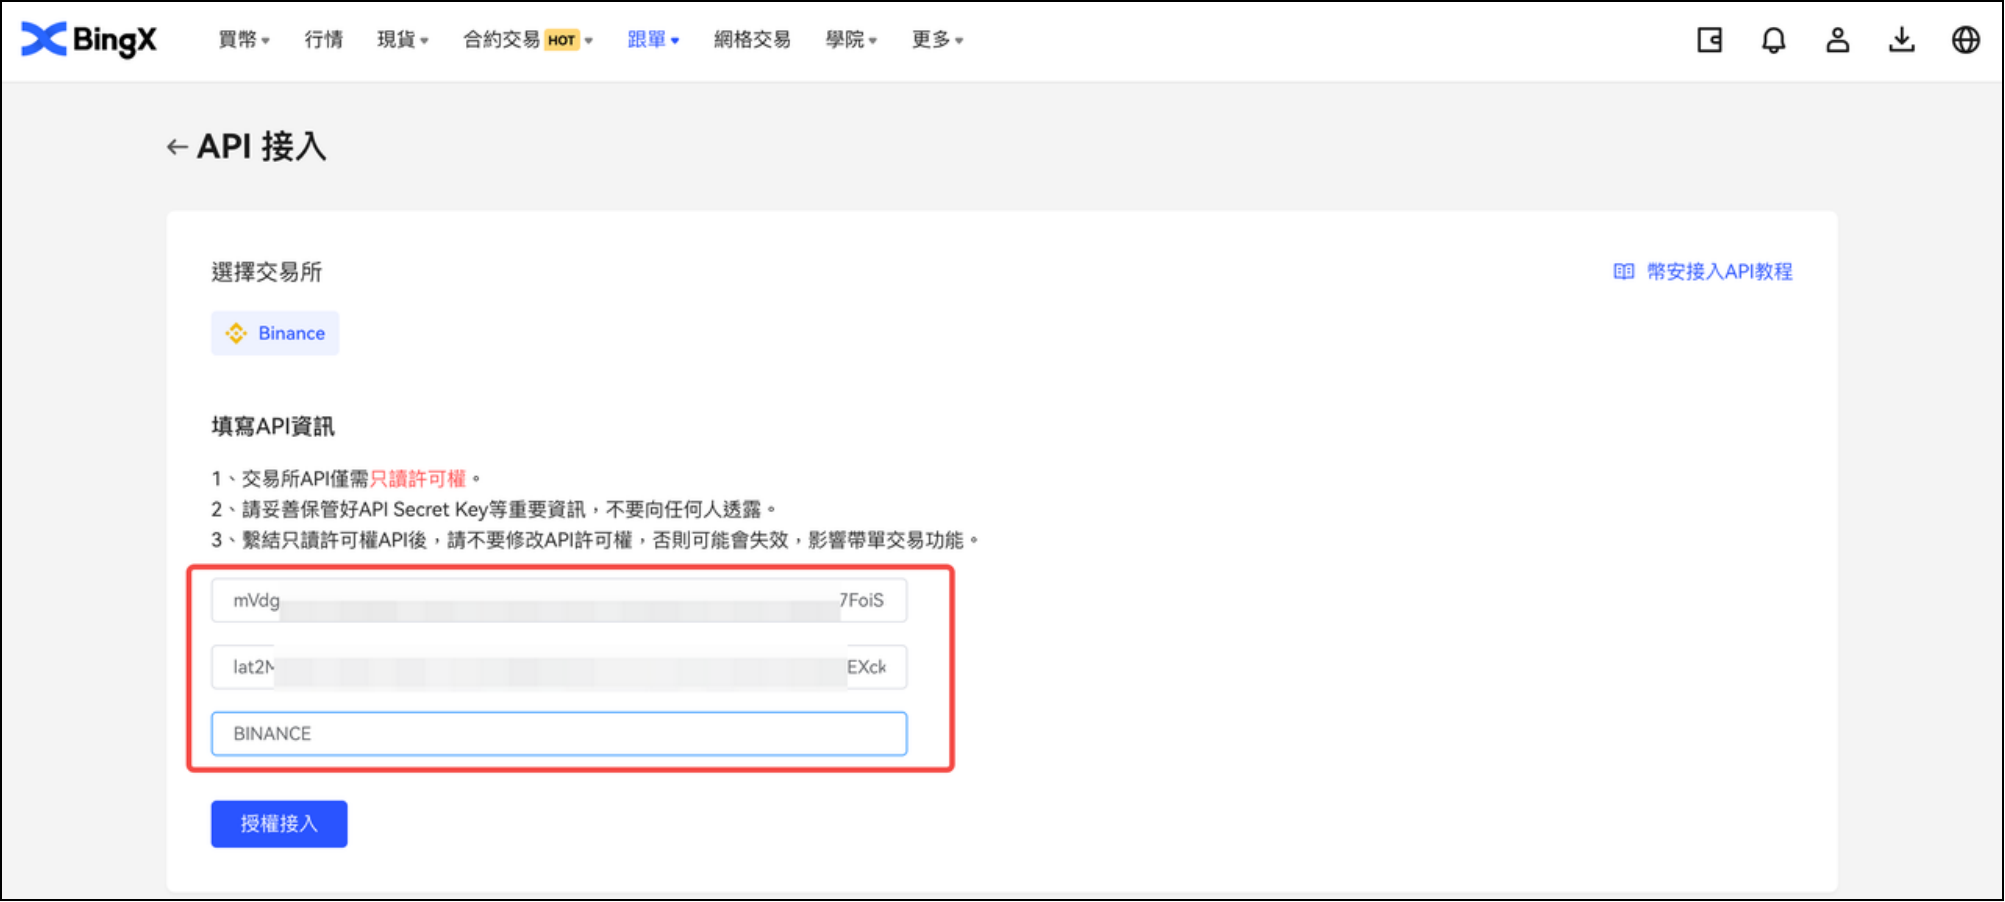Open the 網格交易 menu item
Screen dimensions: 2005x902
coord(752,40)
